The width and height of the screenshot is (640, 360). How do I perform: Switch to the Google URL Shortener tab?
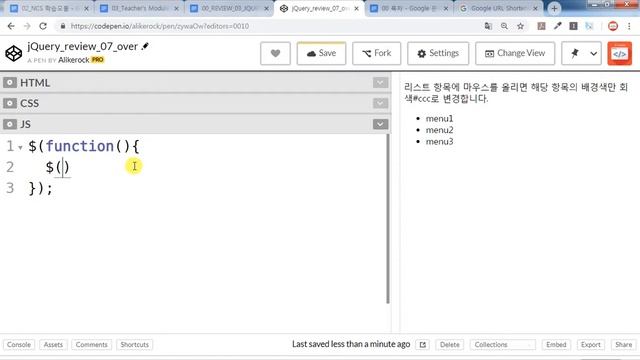pyautogui.click(x=499, y=8)
